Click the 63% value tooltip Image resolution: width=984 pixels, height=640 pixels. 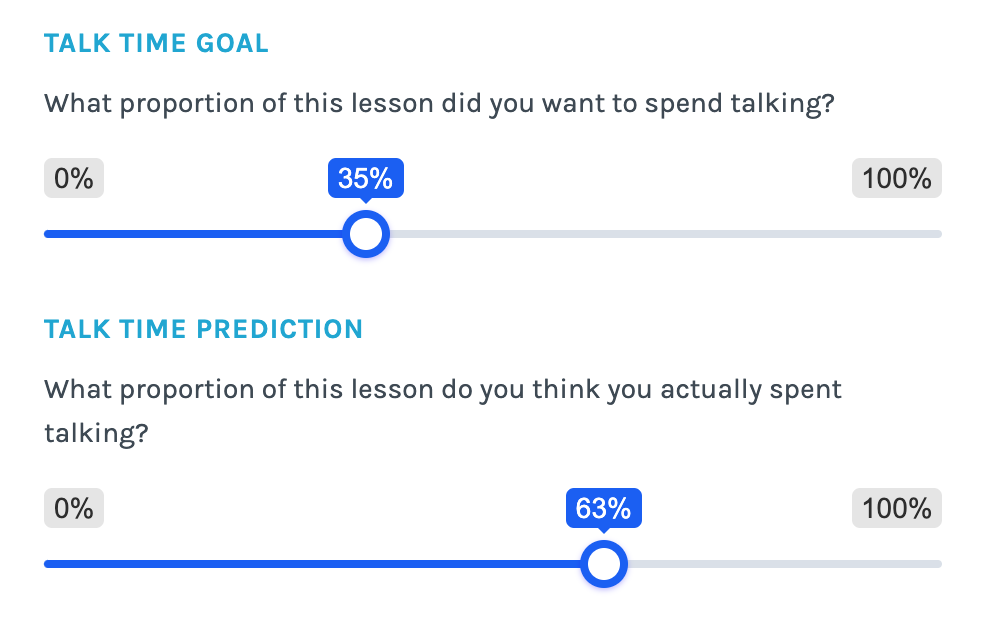[x=604, y=508]
